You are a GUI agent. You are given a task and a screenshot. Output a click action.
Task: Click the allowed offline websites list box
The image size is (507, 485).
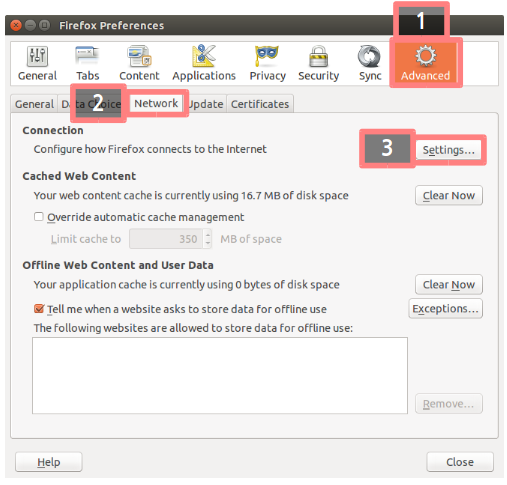pyautogui.click(x=220, y=376)
